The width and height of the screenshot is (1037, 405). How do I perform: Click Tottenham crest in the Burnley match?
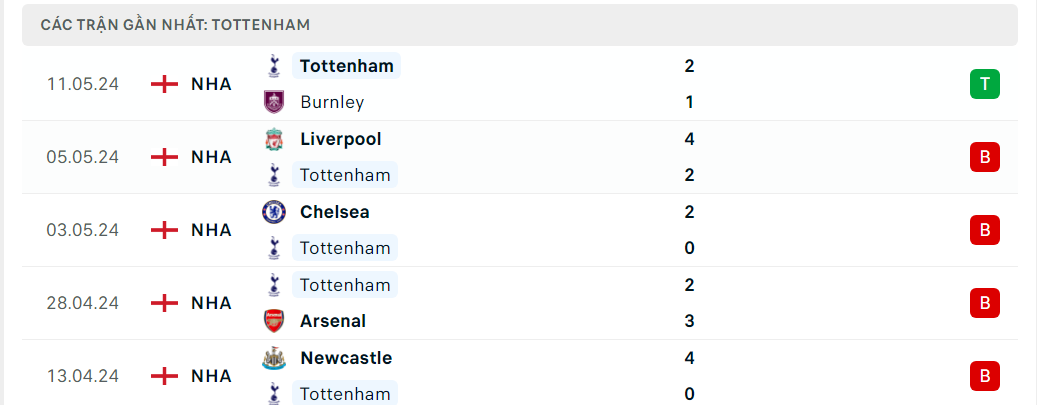point(273,66)
